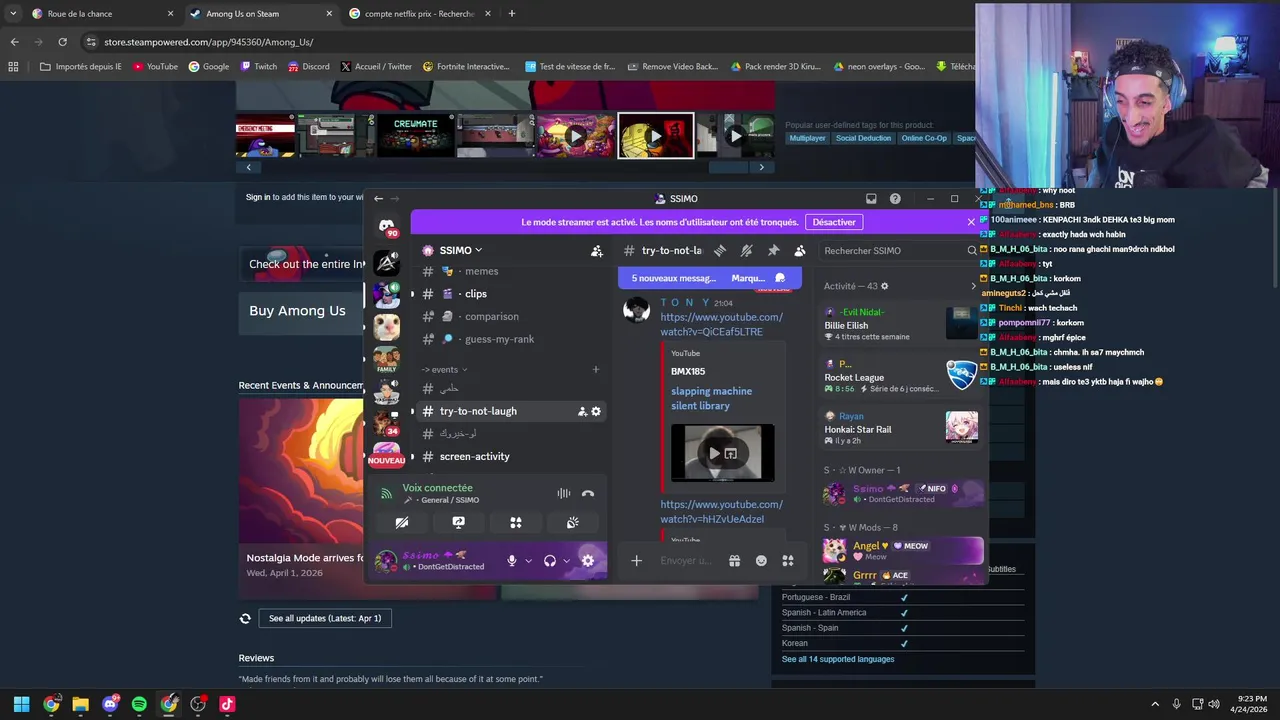Open threads icon in channel header
This screenshot has width=1280, height=720.
(719, 251)
